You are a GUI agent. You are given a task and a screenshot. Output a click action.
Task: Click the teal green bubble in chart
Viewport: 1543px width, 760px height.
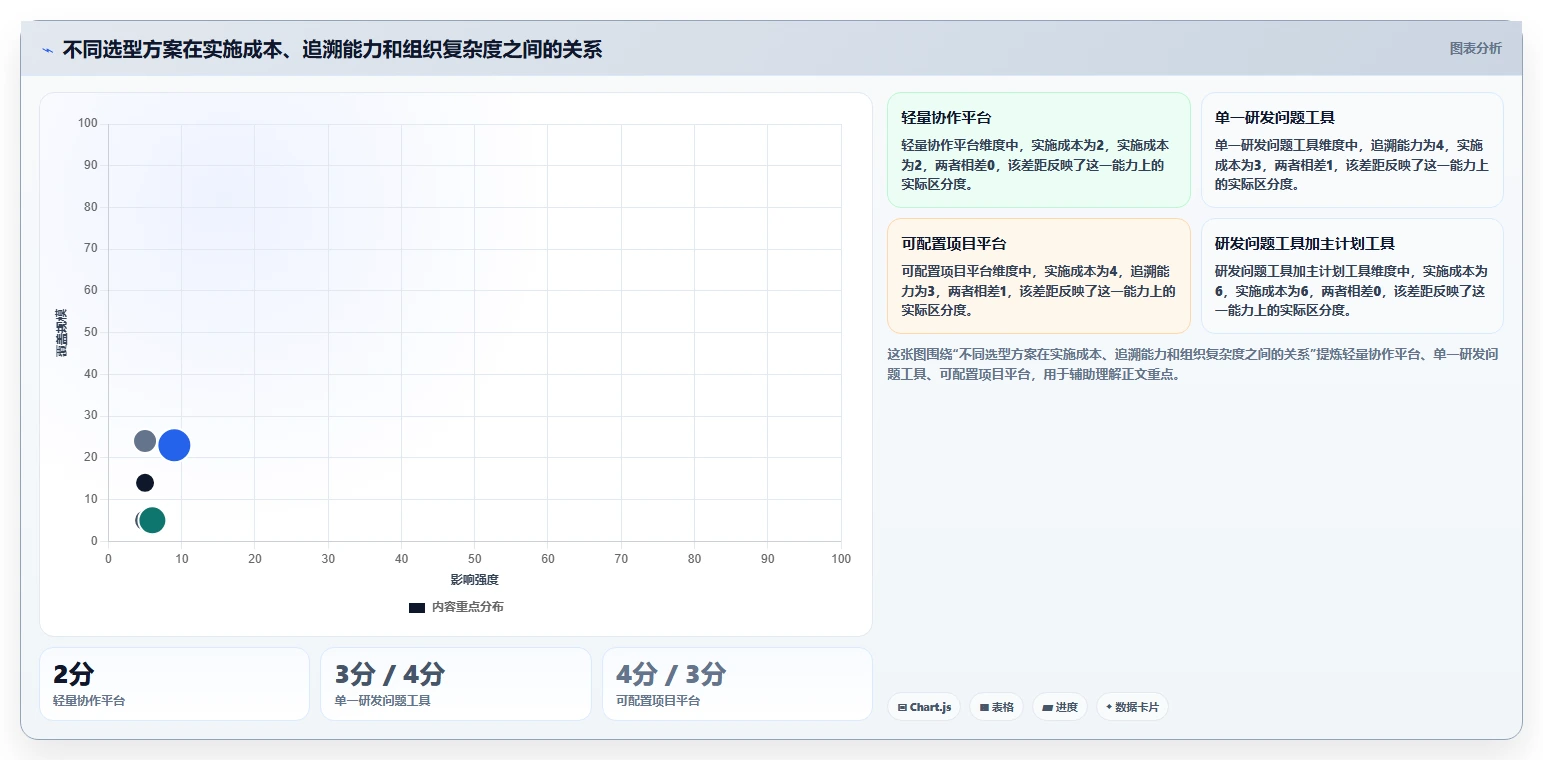coord(152,520)
